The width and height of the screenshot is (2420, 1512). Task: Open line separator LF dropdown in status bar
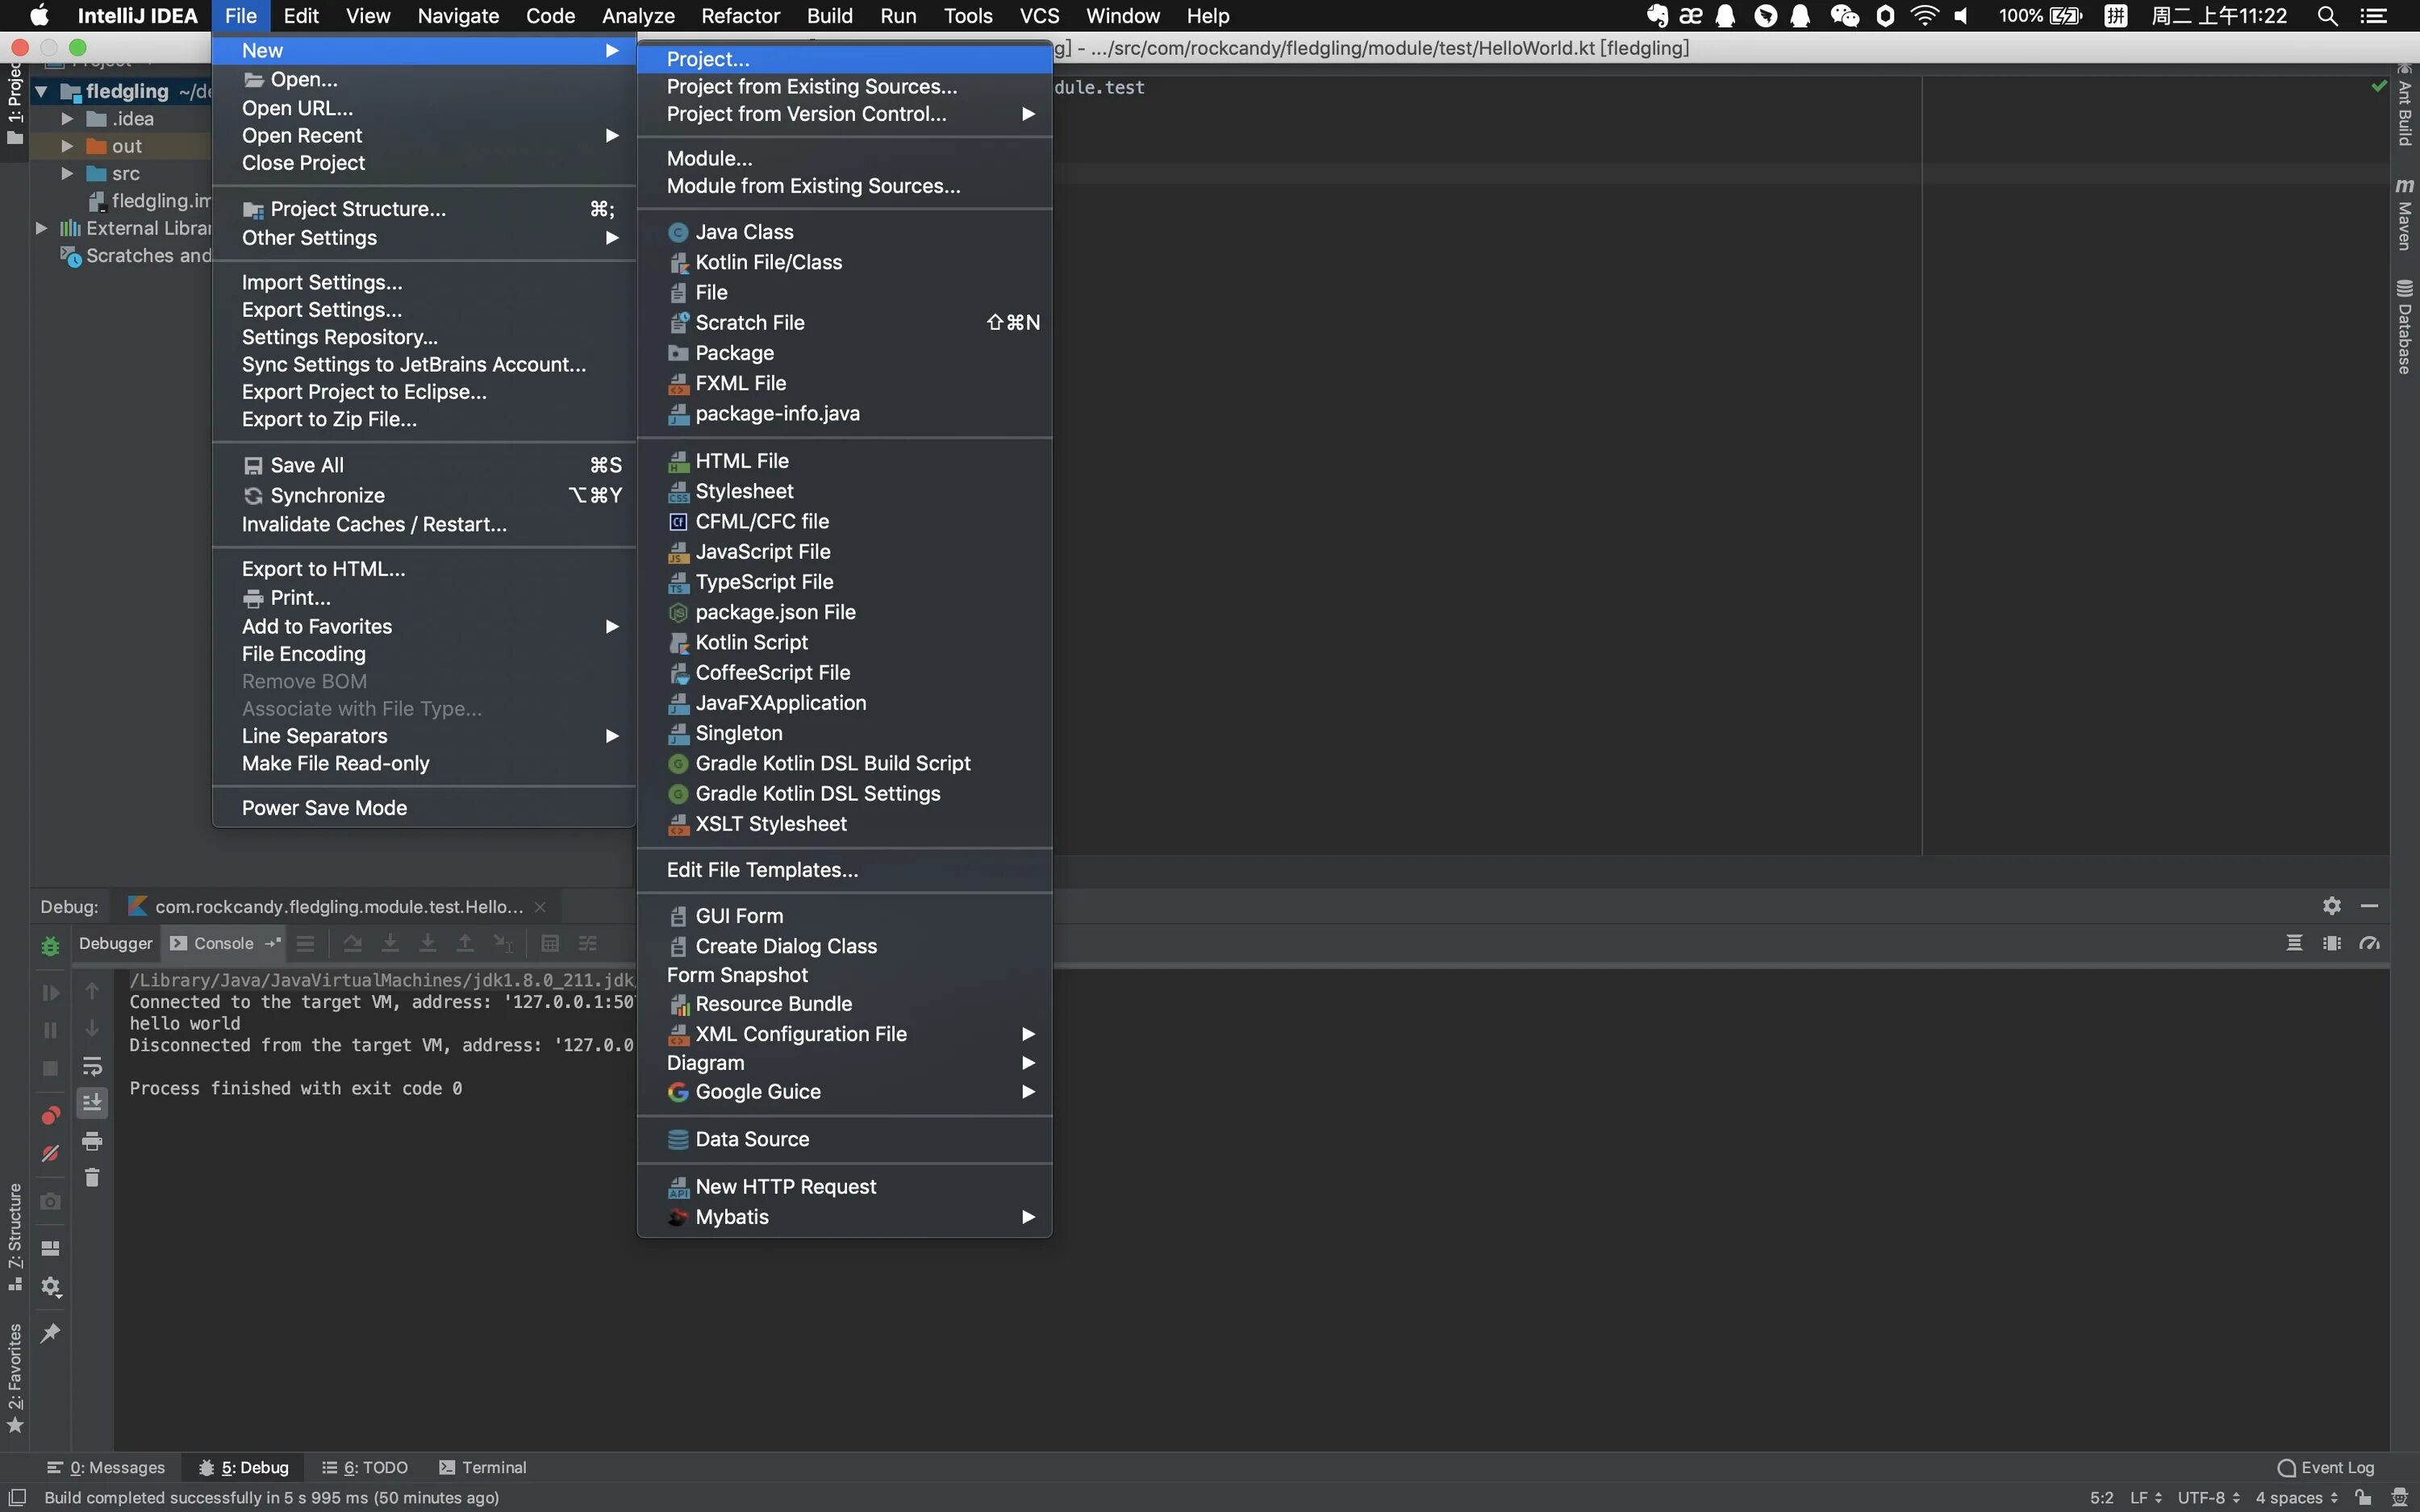(2146, 1497)
